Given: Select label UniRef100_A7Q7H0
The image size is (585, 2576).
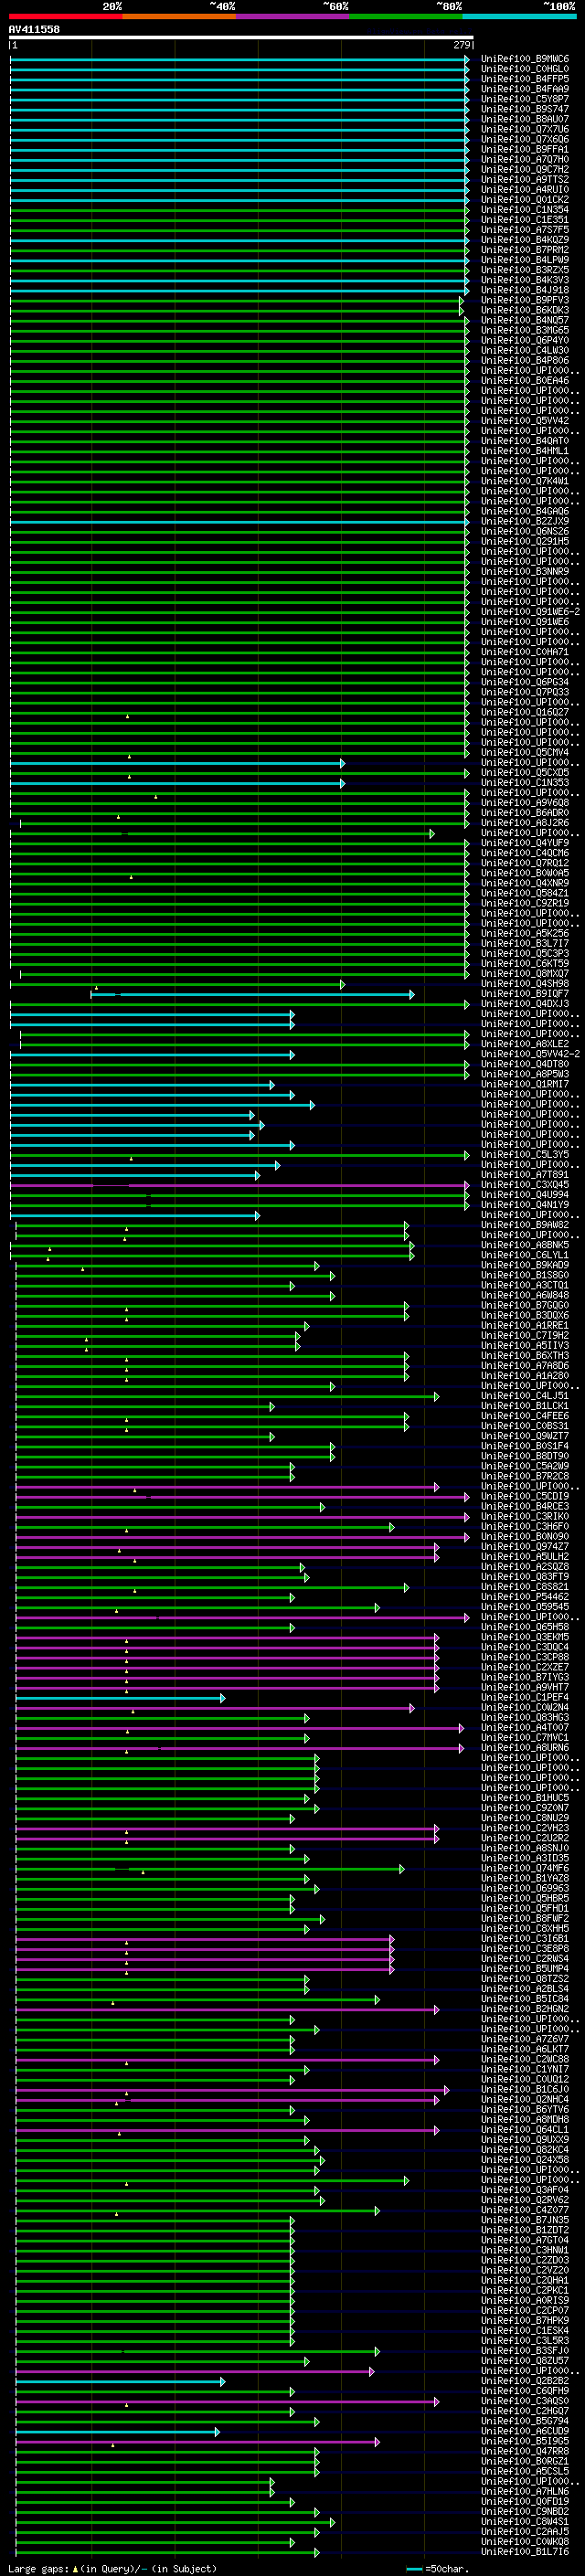Looking at the screenshot, I should point(525,159).
